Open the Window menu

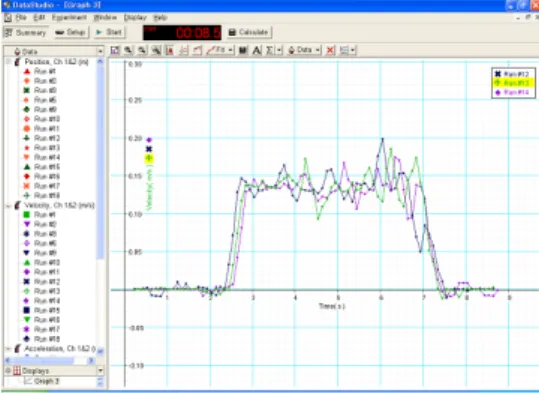[x=105, y=18]
